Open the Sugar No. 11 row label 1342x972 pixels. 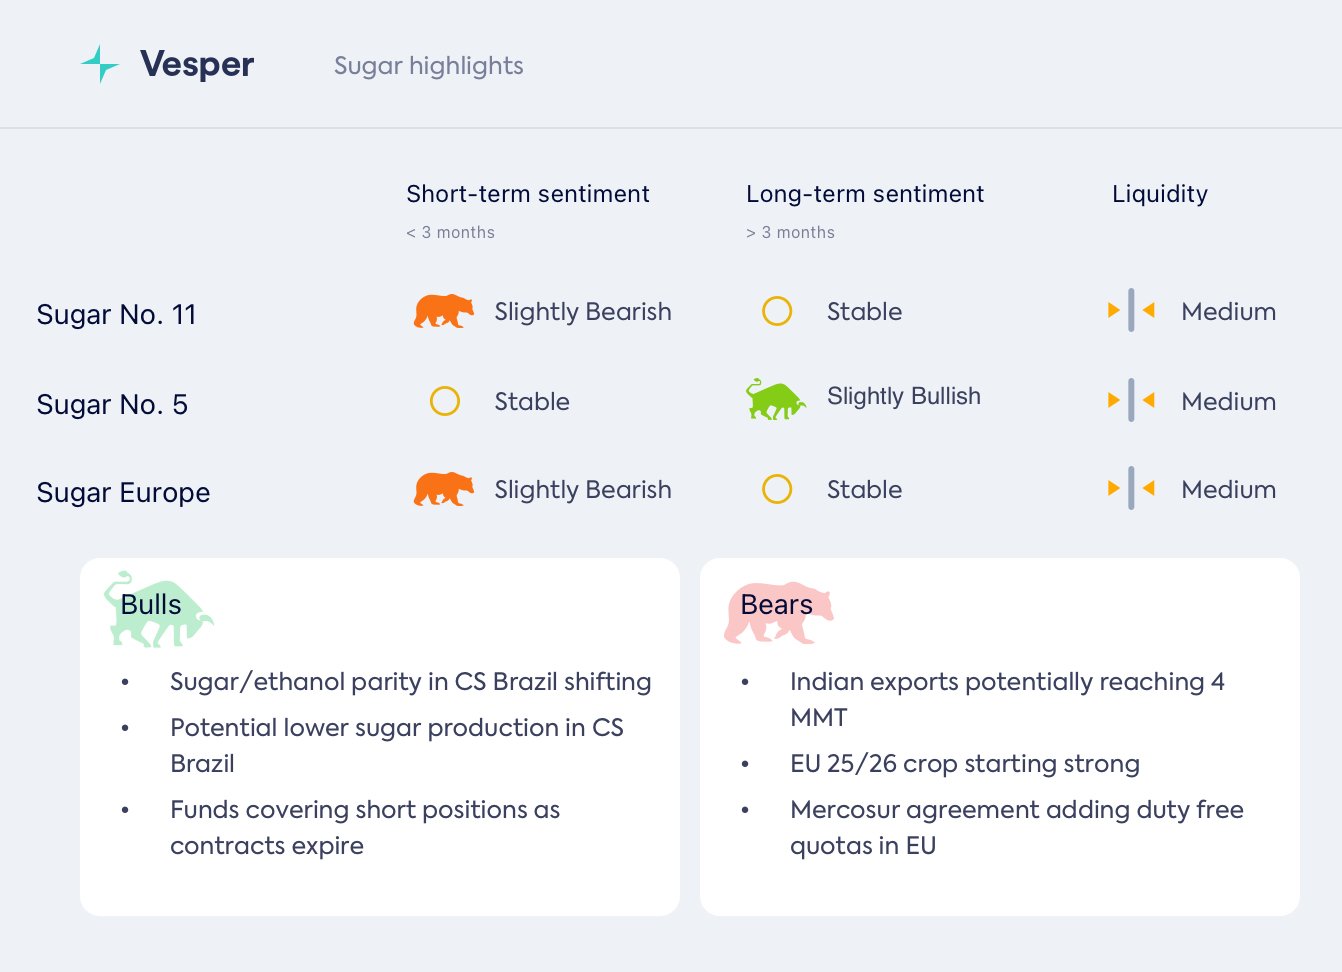click(116, 315)
